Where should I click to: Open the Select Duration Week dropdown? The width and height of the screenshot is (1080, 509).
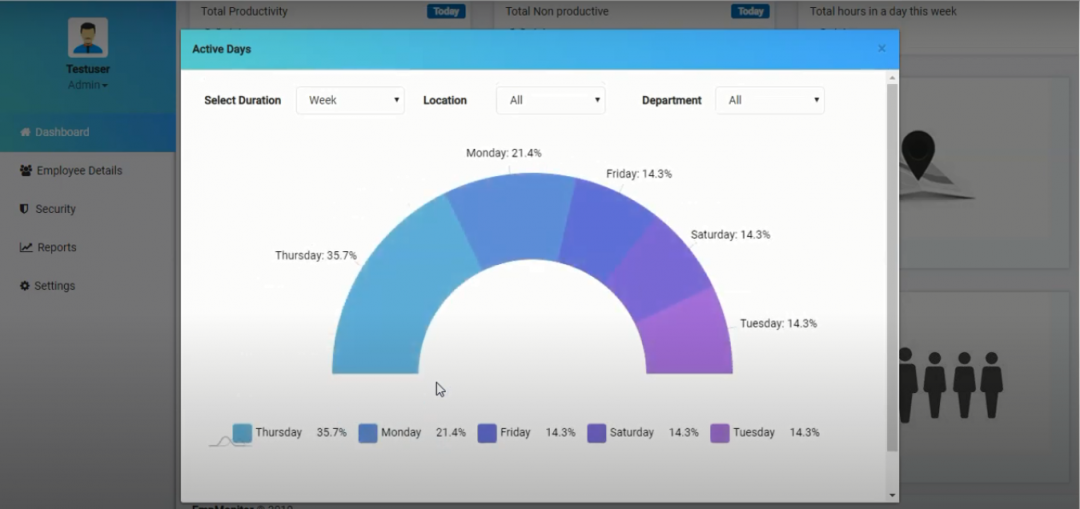click(350, 100)
